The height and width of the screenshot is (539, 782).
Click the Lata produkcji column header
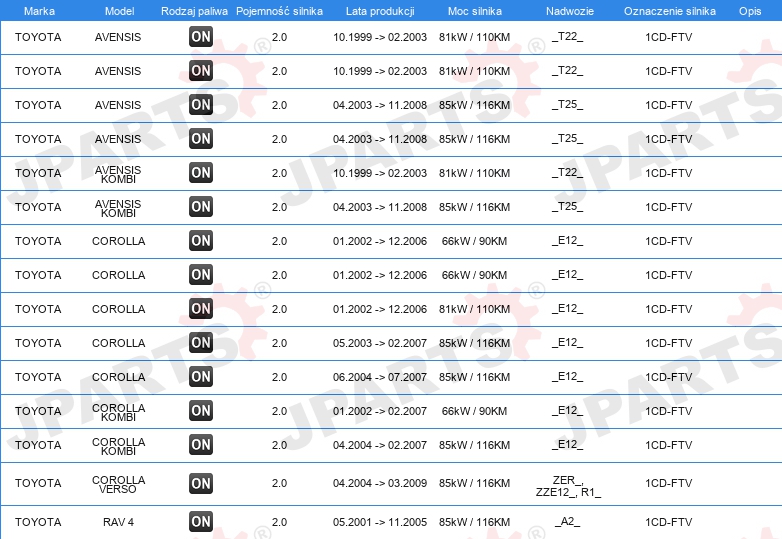coord(380,11)
